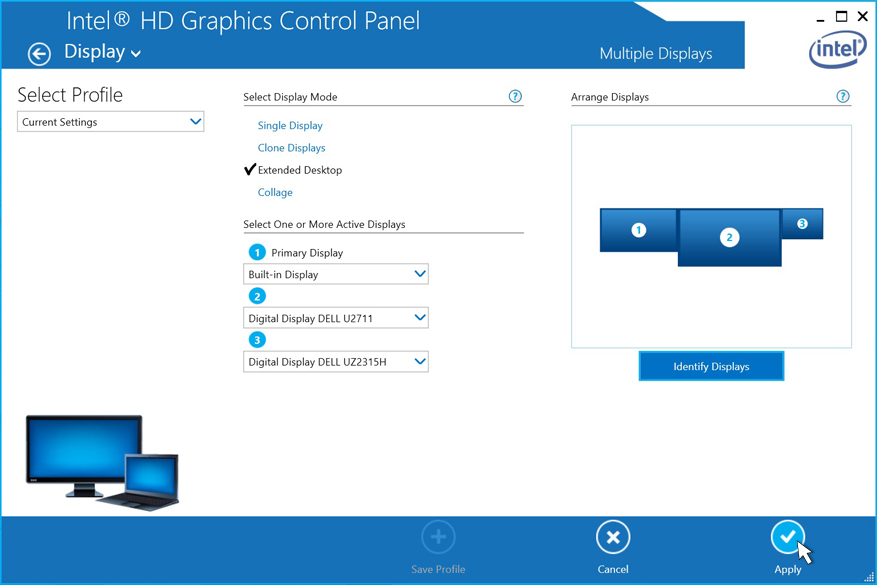Screen dimensions: 877x585
Task: Choose Clone Displays mode
Action: [x=291, y=148]
